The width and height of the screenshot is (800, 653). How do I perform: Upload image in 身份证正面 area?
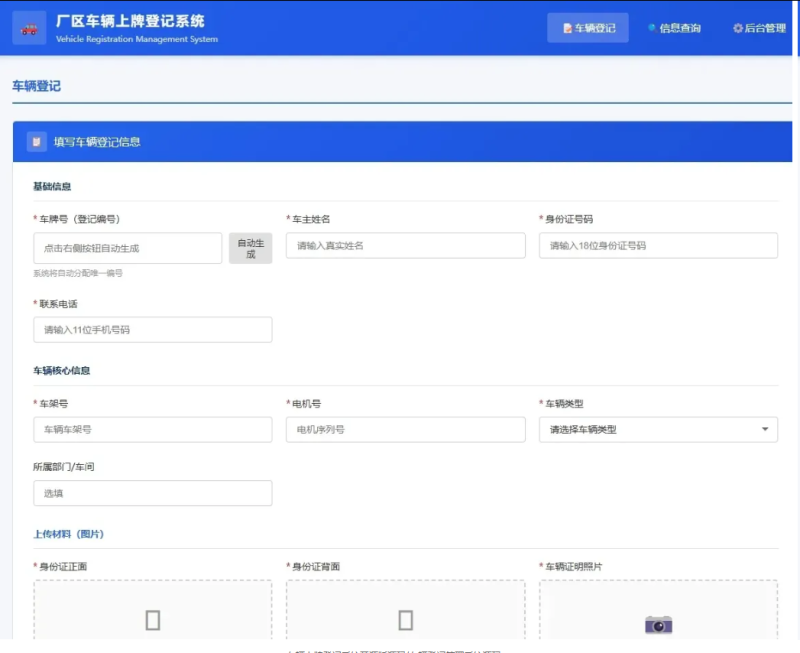pyautogui.click(x=153, y=610)
